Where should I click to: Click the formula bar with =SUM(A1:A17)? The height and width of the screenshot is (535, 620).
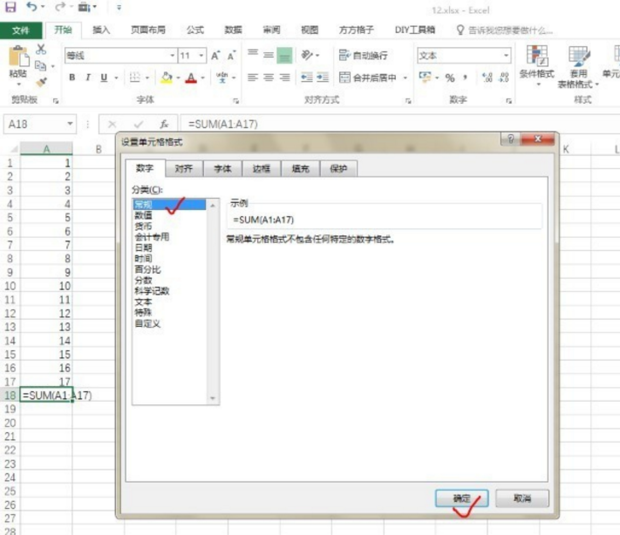pyautogui.click(x=399, y=124)
